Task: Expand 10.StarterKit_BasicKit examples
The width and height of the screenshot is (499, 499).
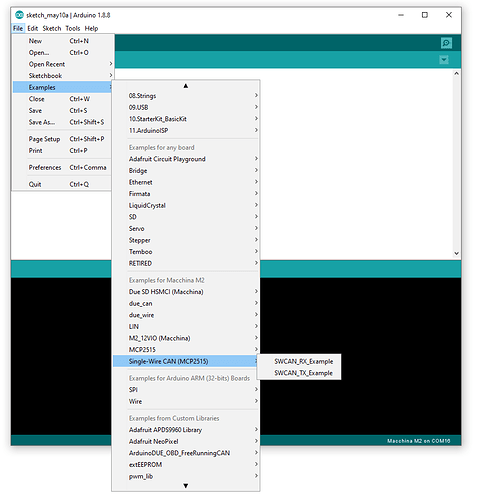Action: click(x=186, y=119)
